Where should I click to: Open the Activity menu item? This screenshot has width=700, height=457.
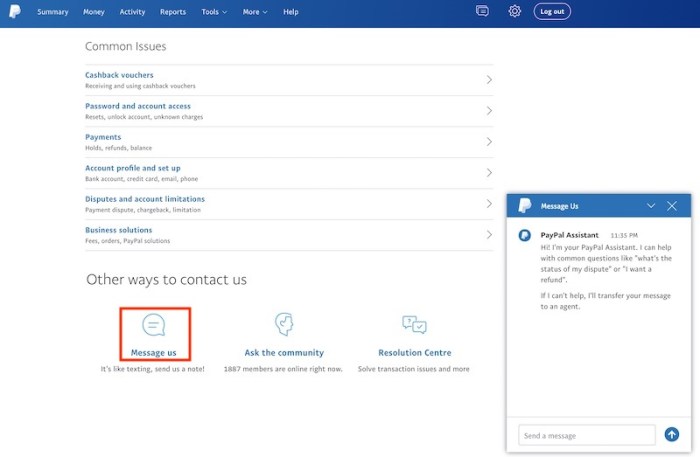(132, 12)
